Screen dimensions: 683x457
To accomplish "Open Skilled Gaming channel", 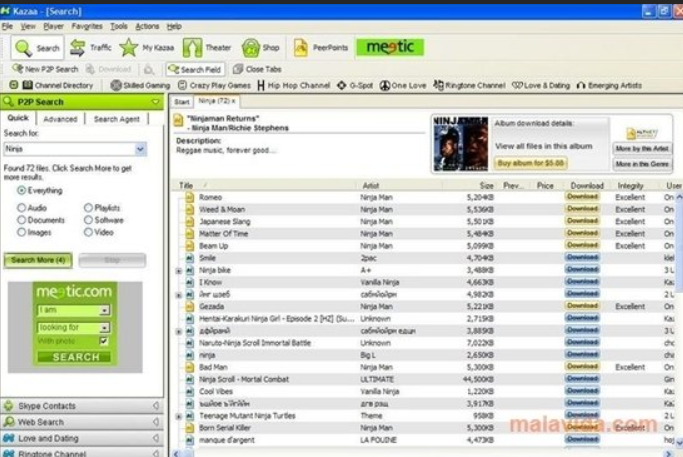I will point(140,85).
